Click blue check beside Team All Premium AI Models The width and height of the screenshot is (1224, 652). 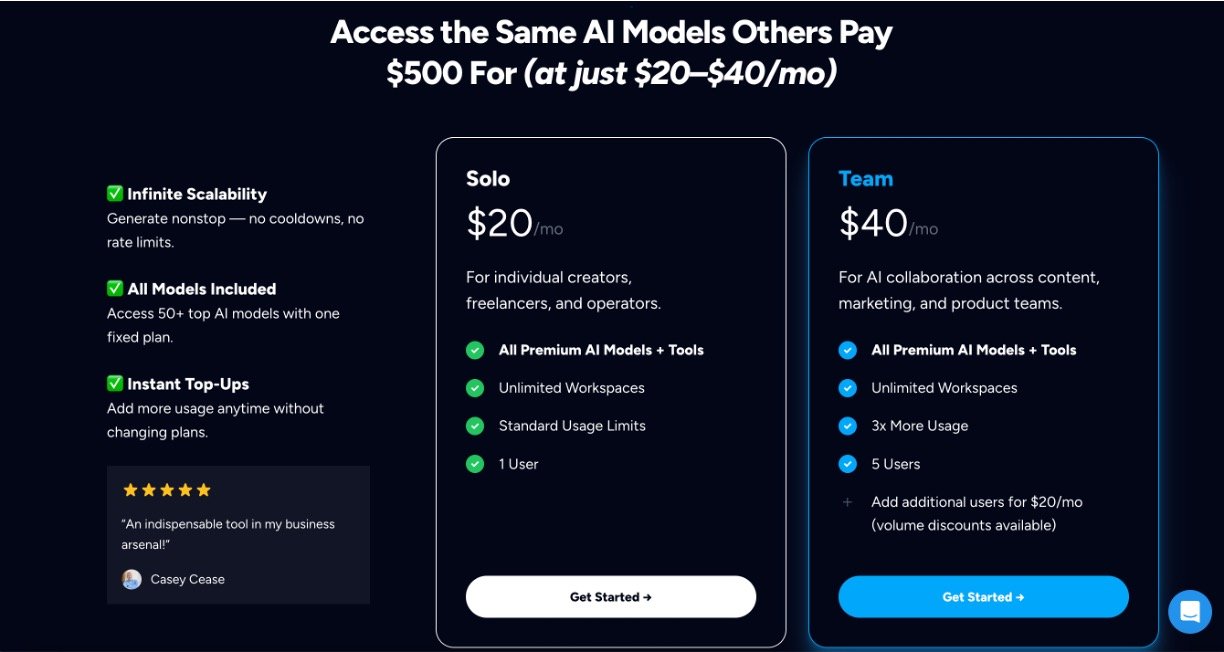coord(848,350)
